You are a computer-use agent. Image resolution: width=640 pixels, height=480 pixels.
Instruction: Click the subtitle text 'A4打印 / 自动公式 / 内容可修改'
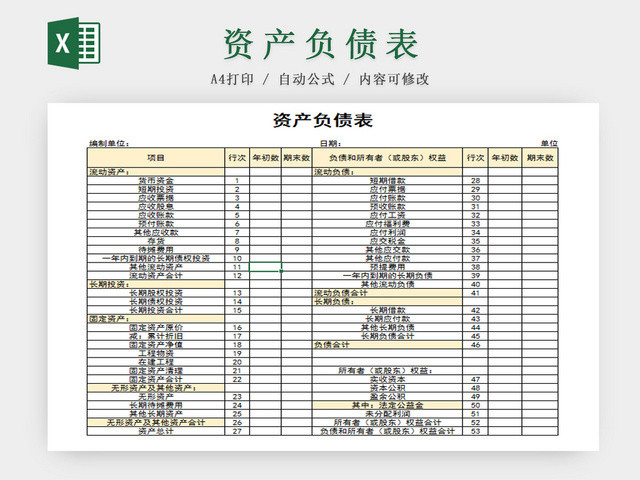(320, 79)
